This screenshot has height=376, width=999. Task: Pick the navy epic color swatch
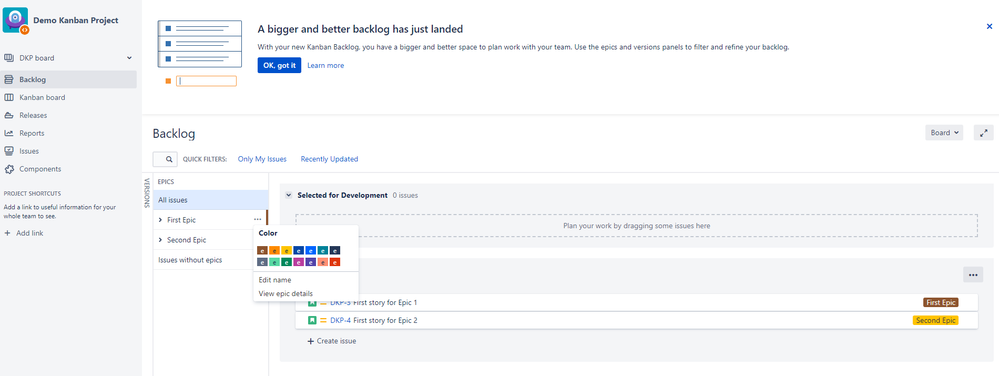click(x=335, y=250)
